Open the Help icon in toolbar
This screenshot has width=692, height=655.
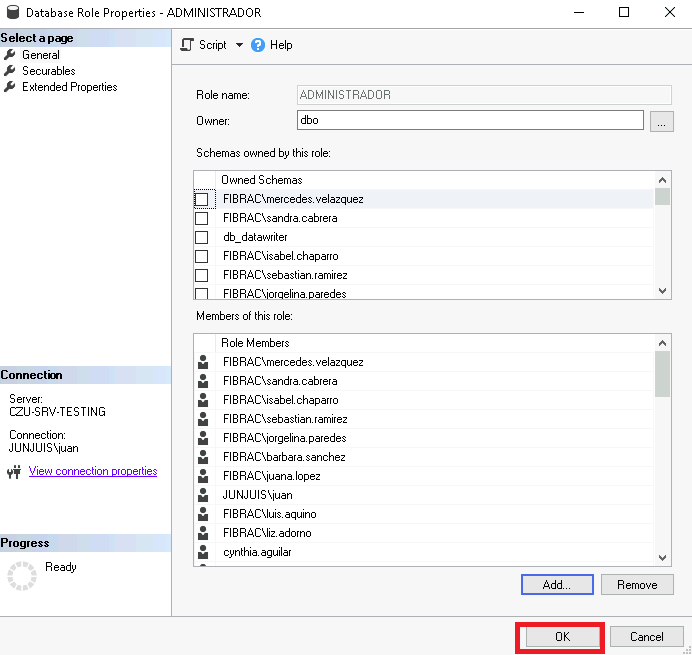(258, 45)
